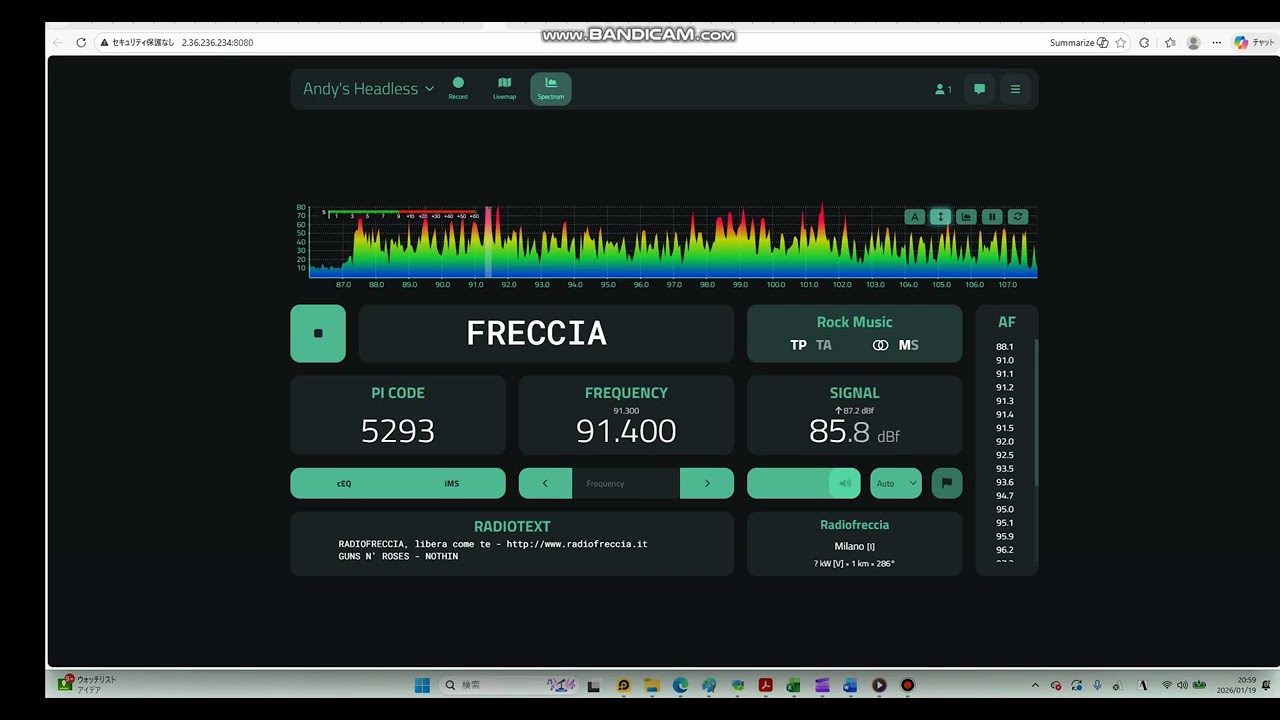Click the signal 85.8 dBf readout

pos(854,432)
